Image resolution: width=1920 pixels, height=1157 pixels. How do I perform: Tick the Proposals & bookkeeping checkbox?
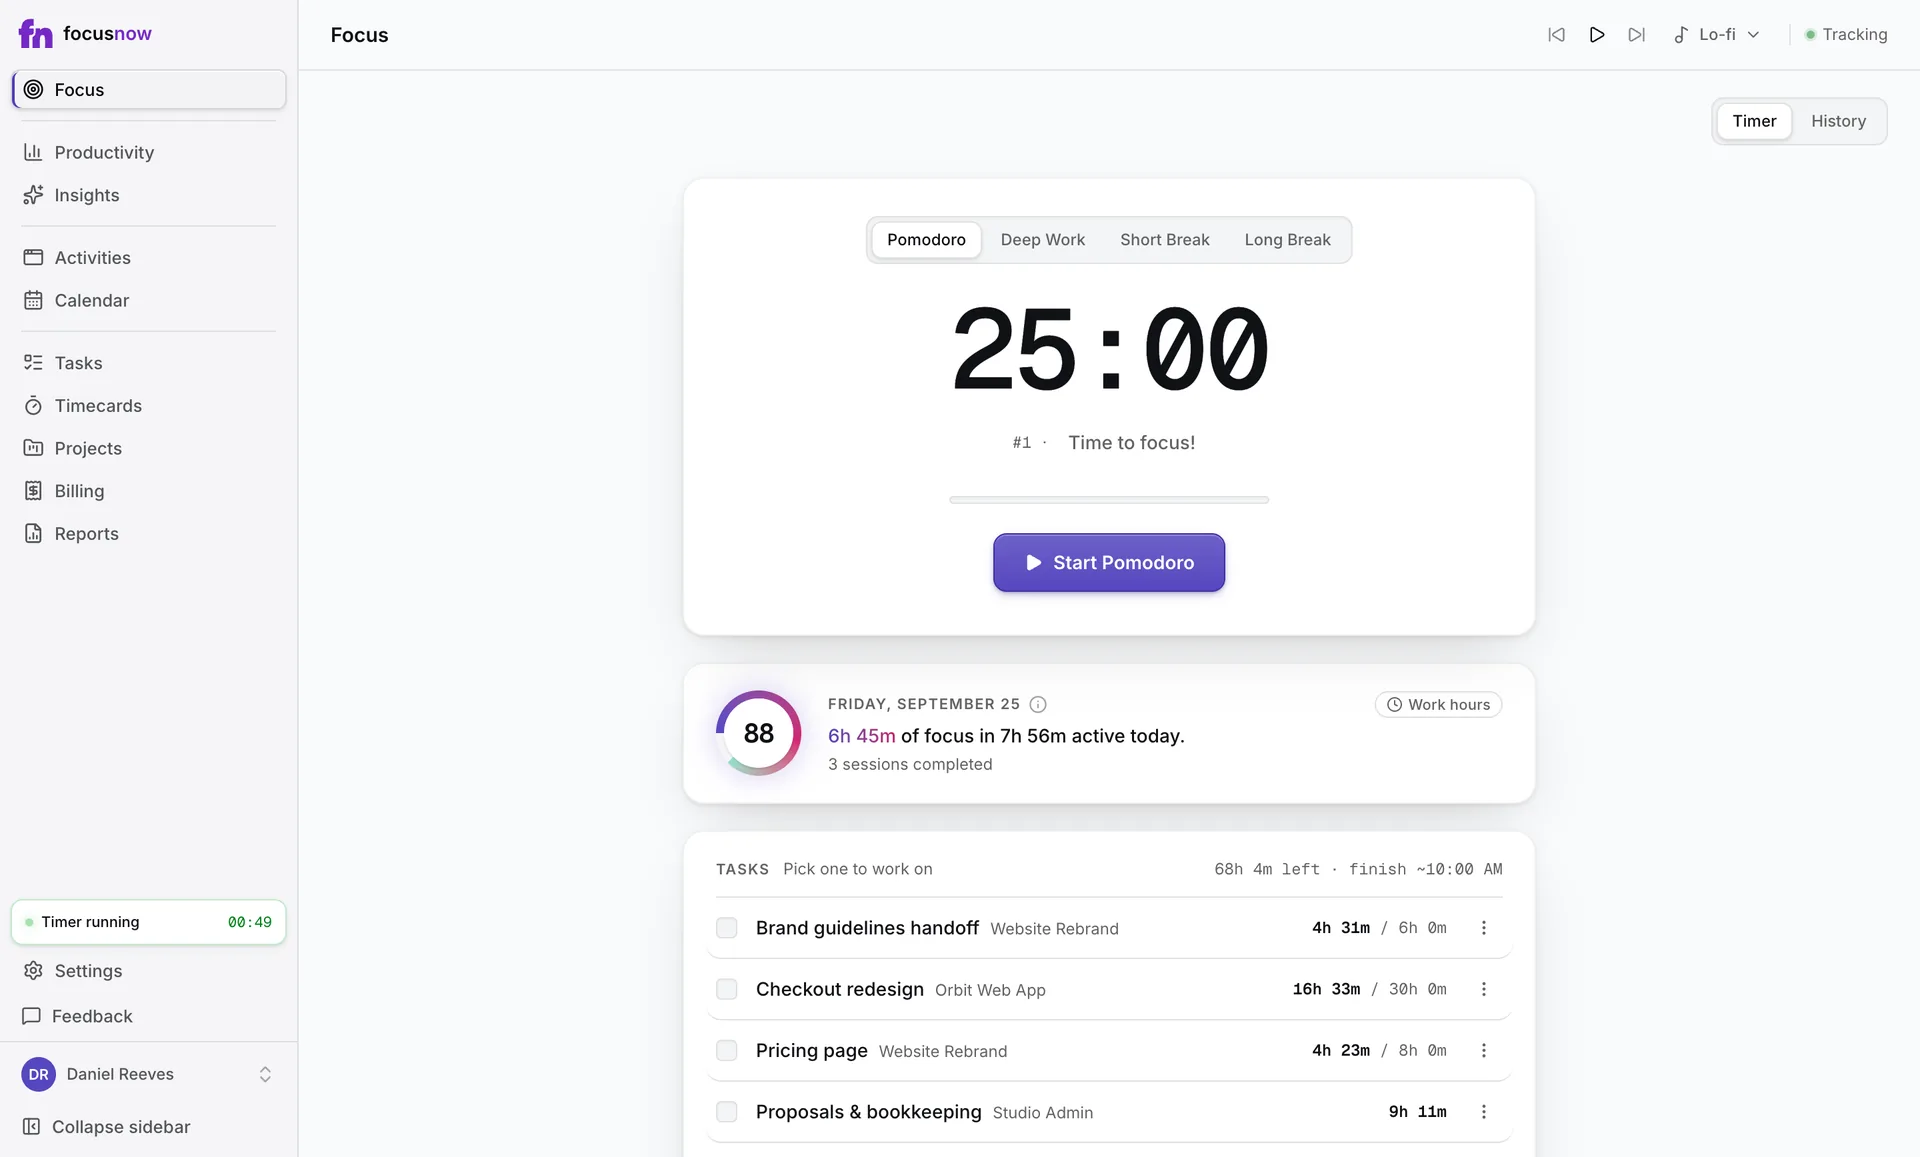[727, 1112]
